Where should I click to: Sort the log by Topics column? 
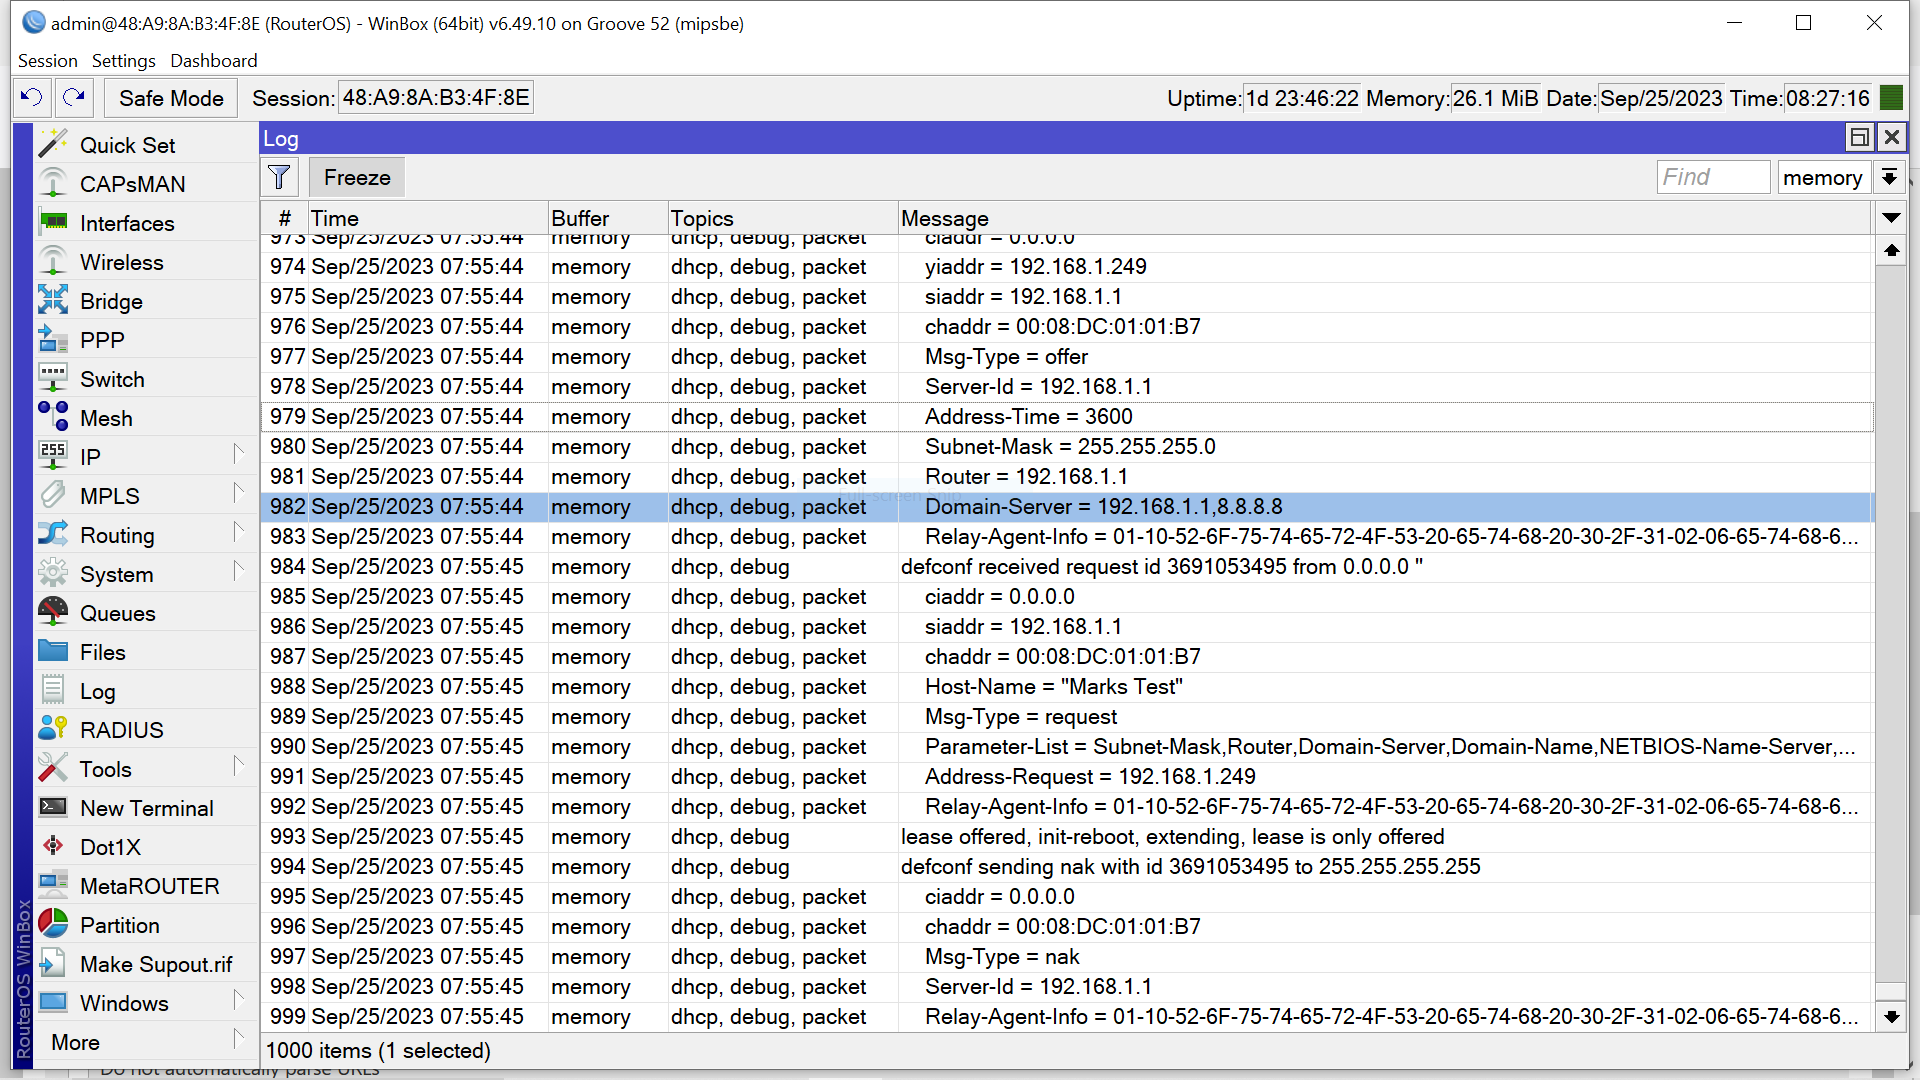pyautogui.click(x=782, y=218)
